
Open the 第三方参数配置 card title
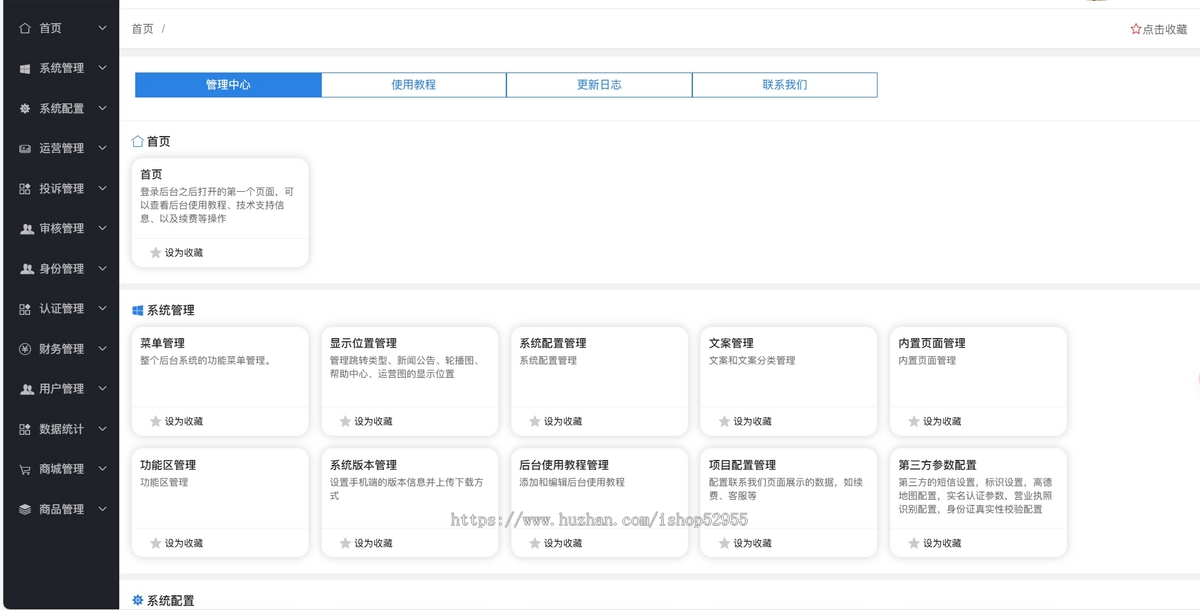pos(938,465)
